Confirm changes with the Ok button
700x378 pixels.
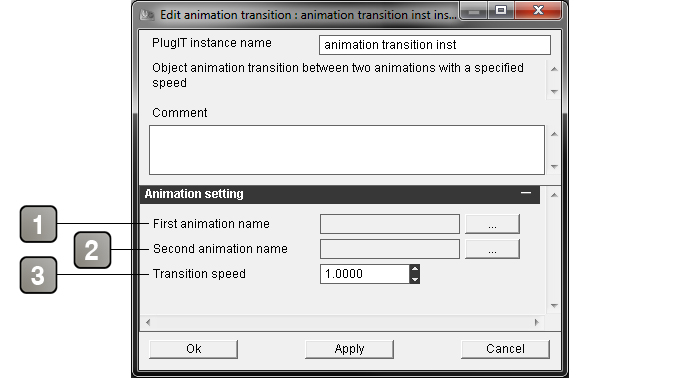193,349
